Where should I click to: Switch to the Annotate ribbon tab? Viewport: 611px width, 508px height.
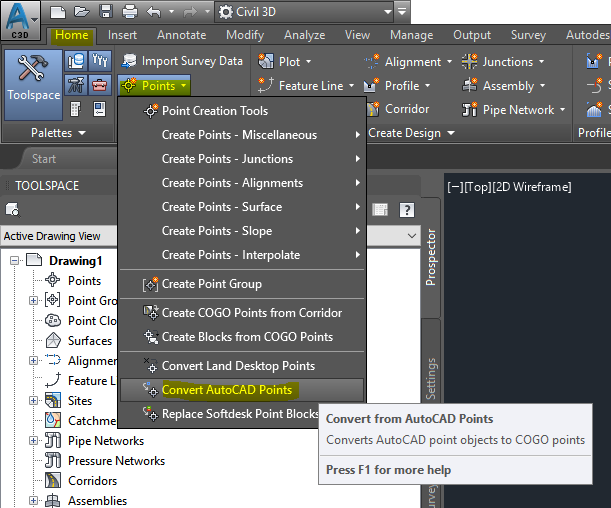pos(182,35)
